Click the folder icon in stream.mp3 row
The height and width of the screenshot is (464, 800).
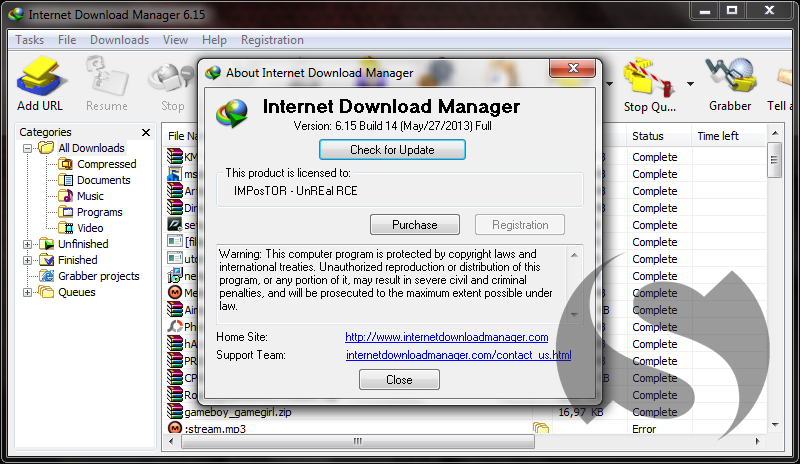click(541, 428)
